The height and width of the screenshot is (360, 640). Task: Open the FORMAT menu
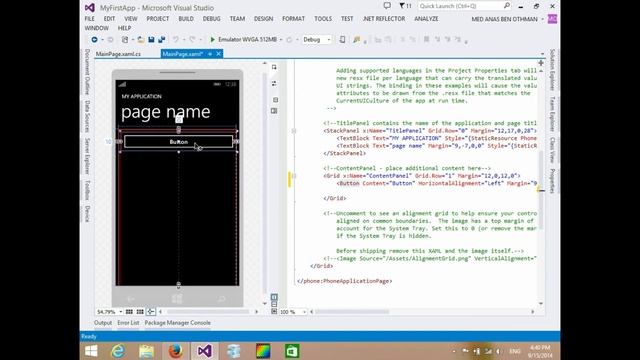coord(293,19)
